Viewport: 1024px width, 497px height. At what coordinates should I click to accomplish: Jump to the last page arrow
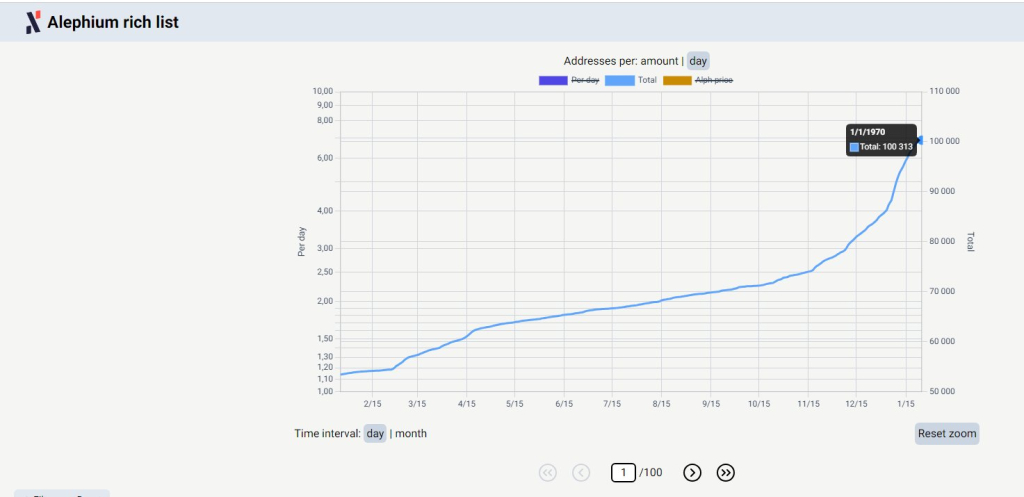(727, 472)
